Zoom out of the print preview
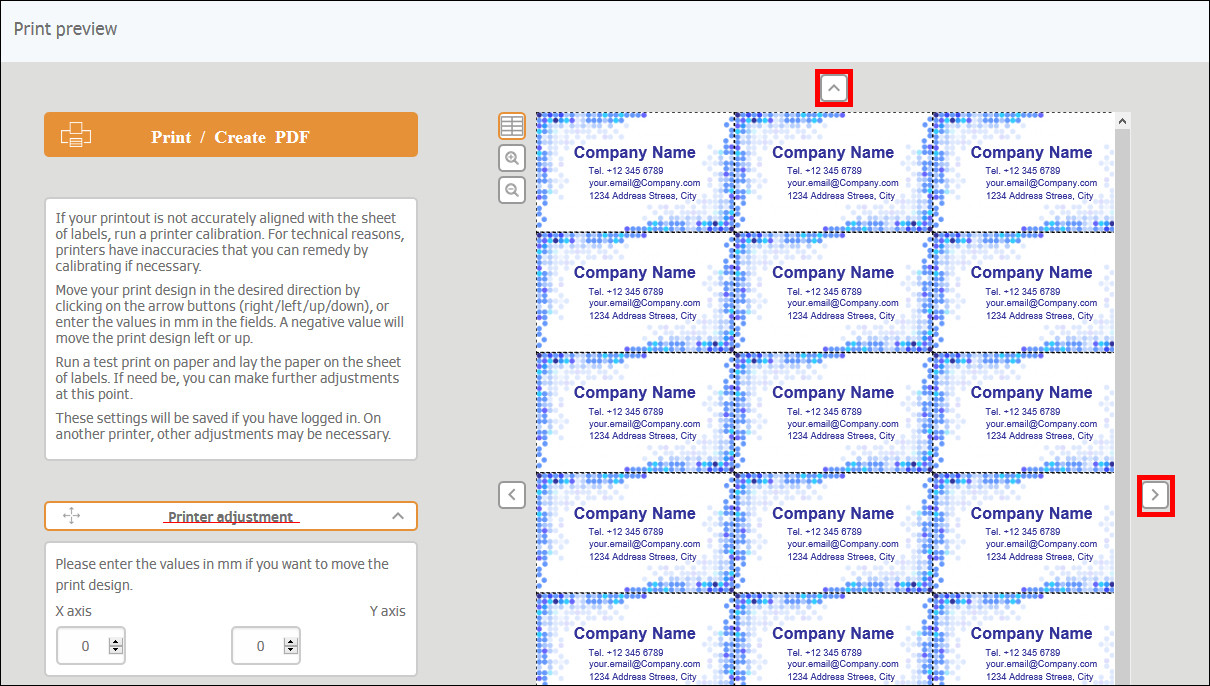The image size is (1210, 686). [512, 189]
